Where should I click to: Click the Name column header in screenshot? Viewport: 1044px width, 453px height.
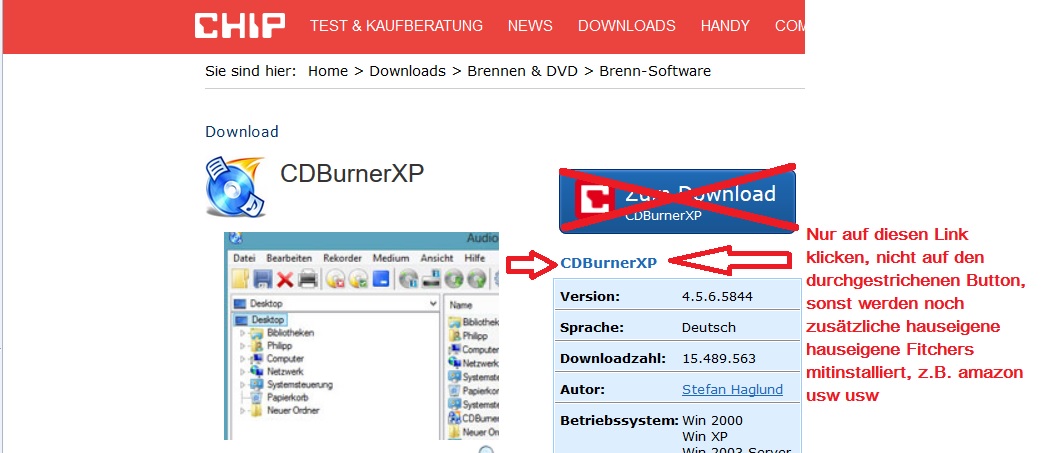pyautogui.click(x=461, y=304)
